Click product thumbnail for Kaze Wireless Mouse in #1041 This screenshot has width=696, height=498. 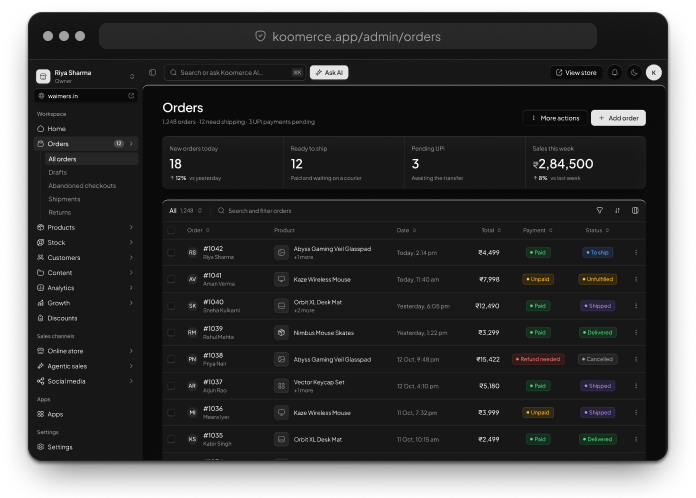point(281,279)
